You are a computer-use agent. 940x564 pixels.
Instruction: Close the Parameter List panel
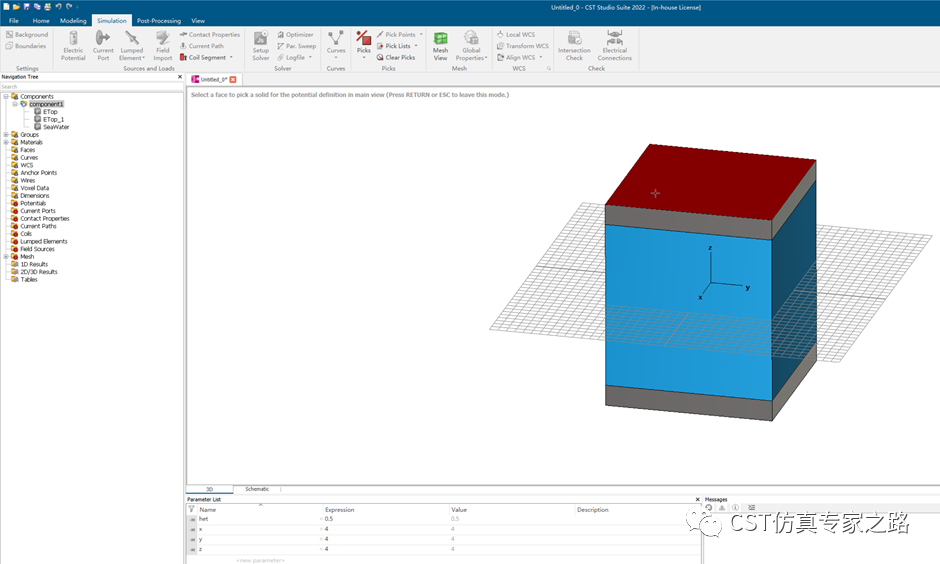697,499
